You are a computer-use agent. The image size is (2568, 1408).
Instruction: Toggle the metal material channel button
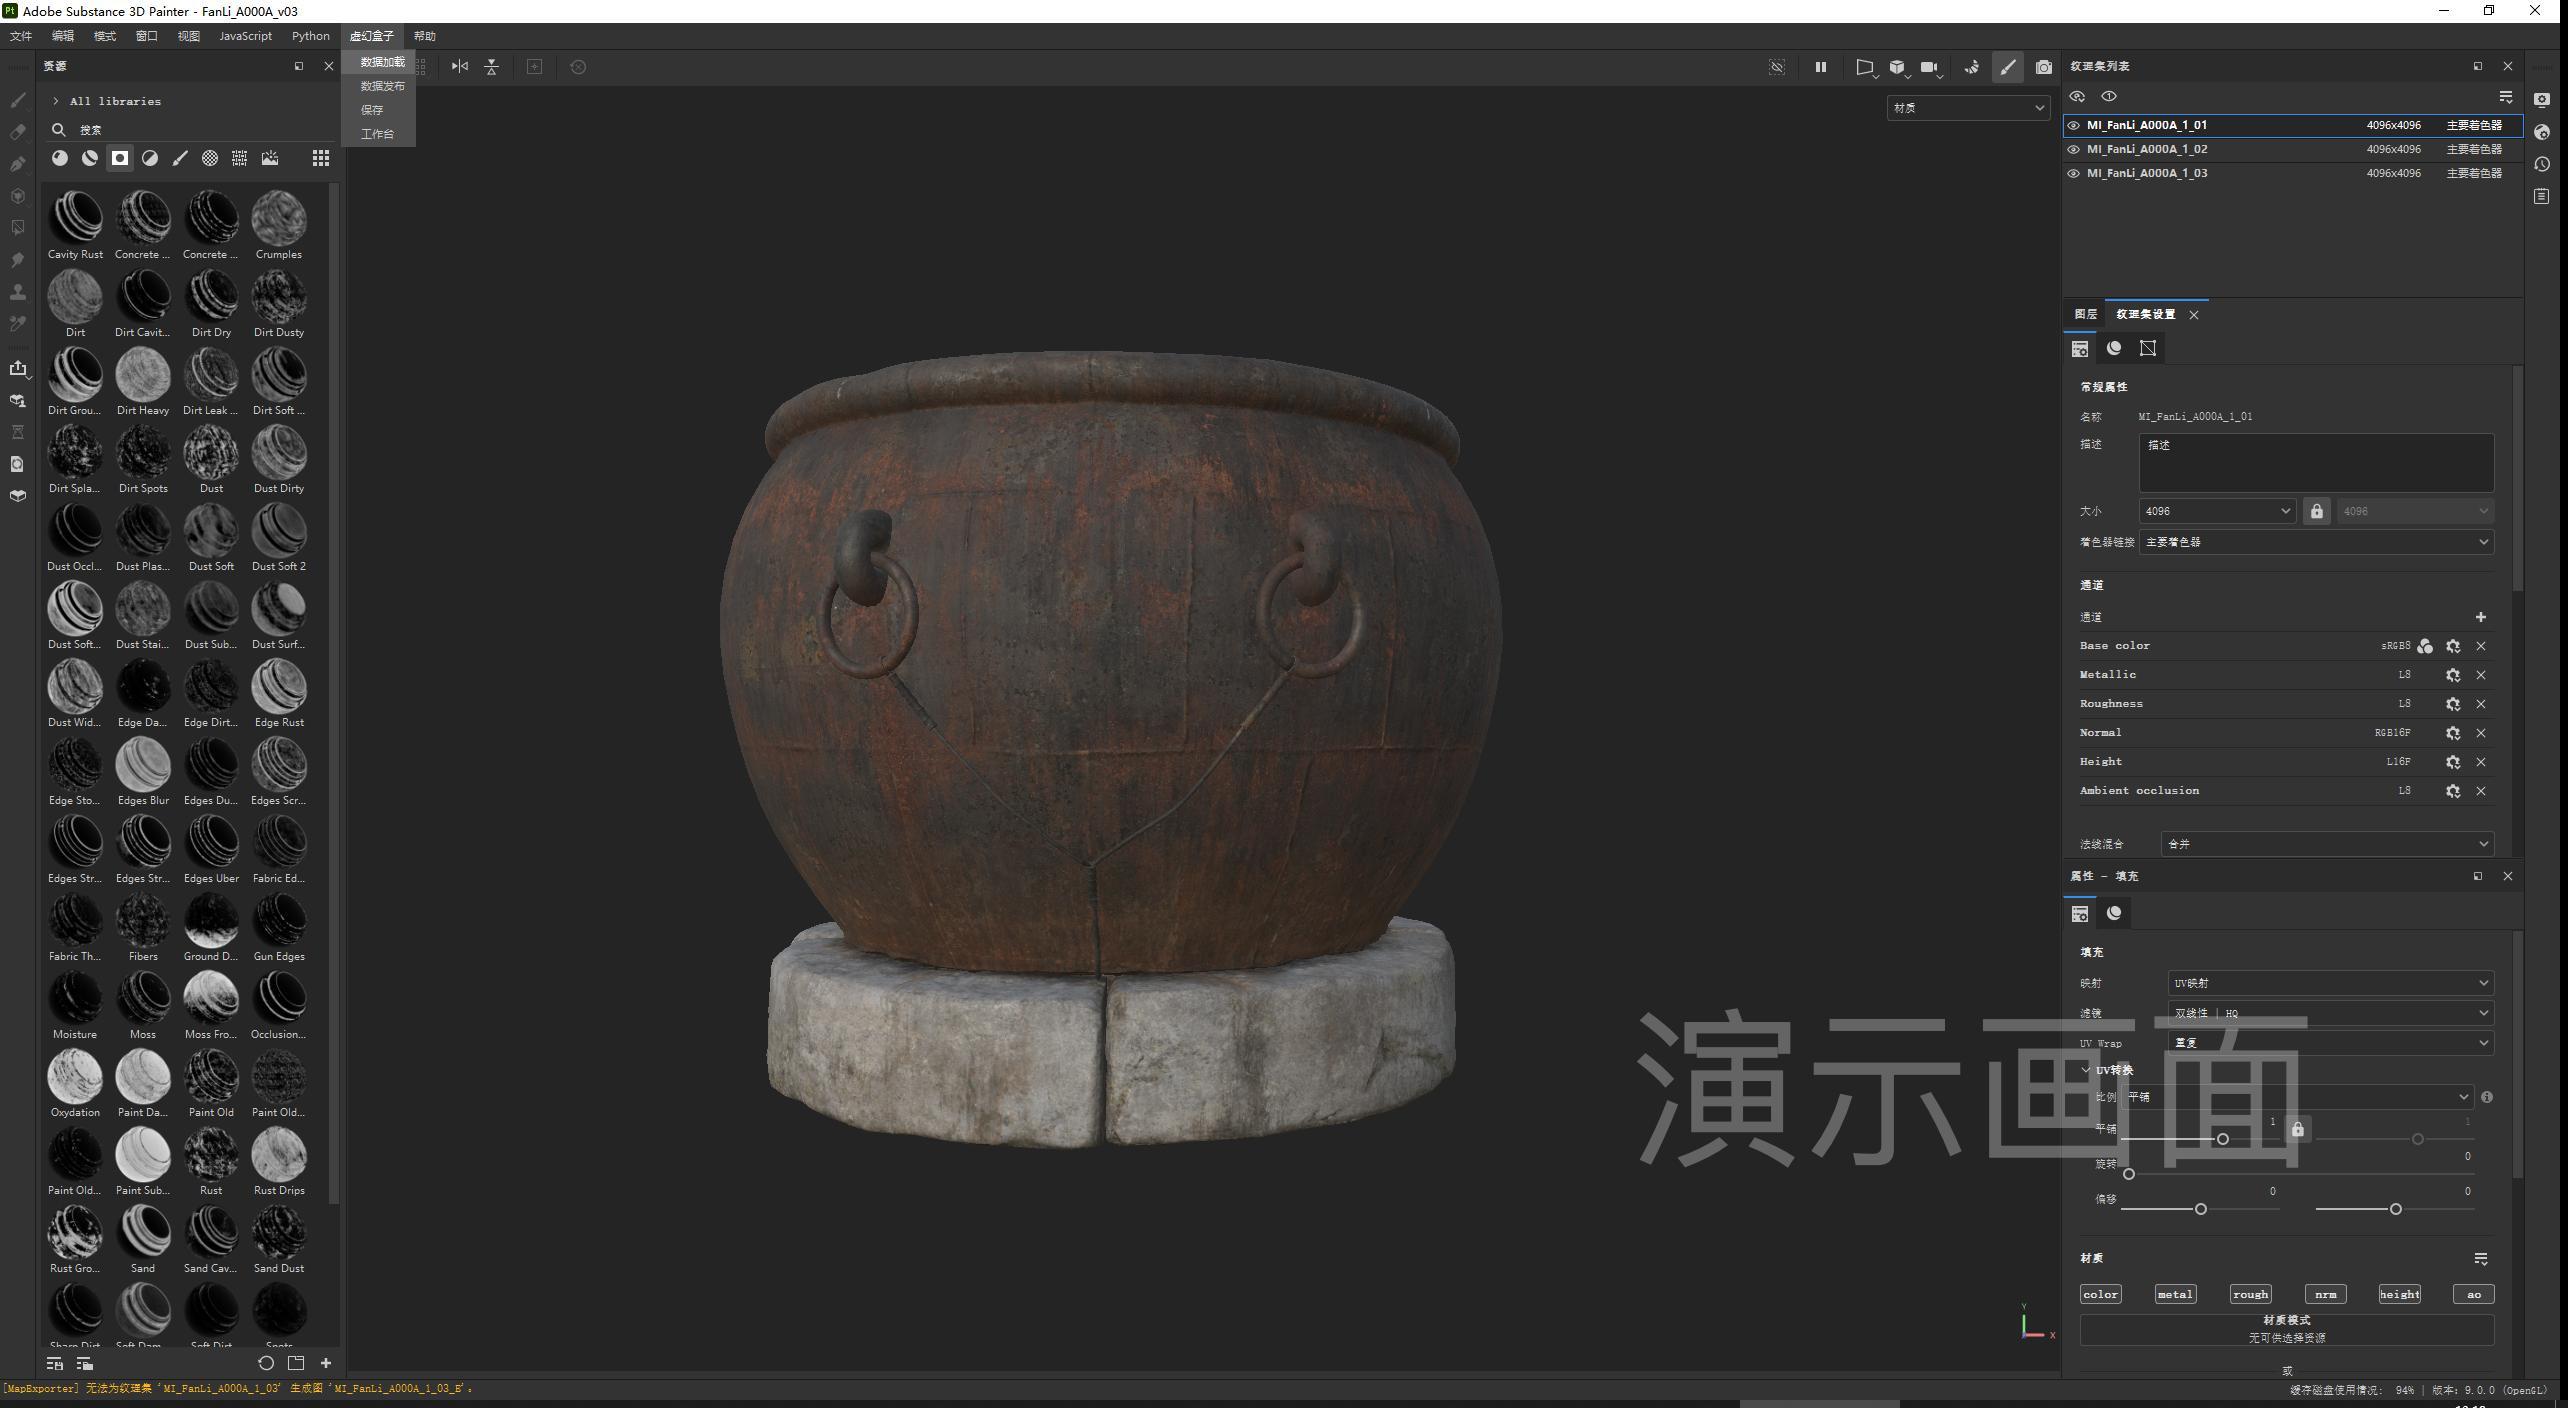(2175, 1294)
